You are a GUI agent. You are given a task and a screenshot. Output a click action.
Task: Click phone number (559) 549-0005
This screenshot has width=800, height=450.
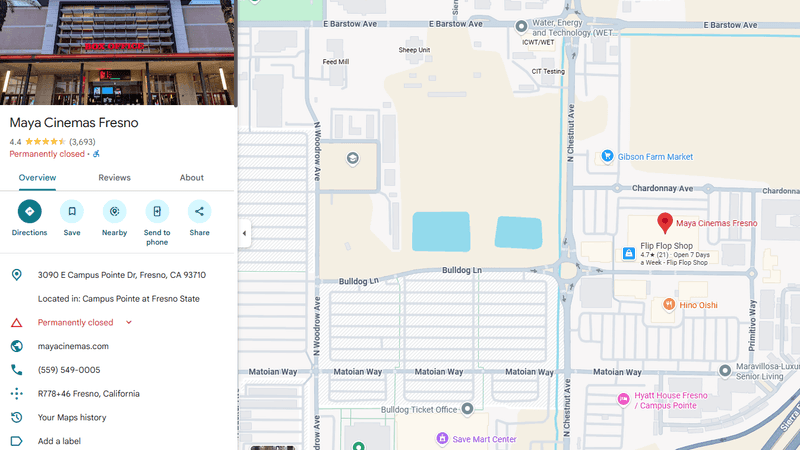coord(69,370)
